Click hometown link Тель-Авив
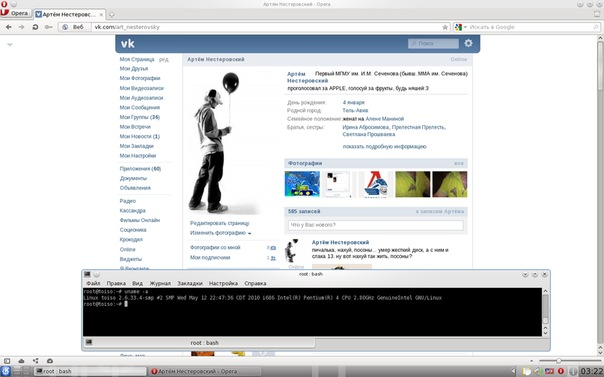 point(355,110)
